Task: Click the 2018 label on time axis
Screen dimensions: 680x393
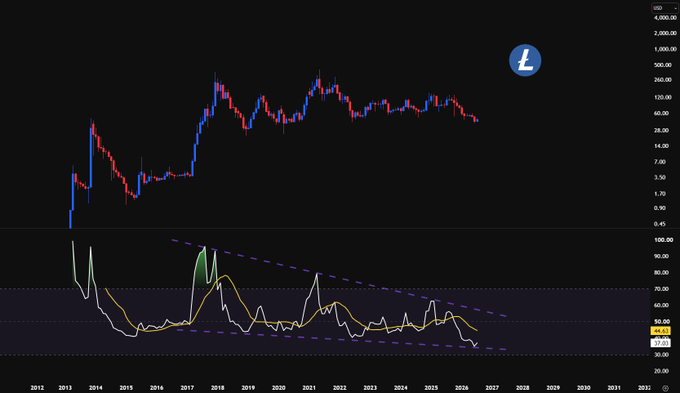Action: tap(218, 388)
